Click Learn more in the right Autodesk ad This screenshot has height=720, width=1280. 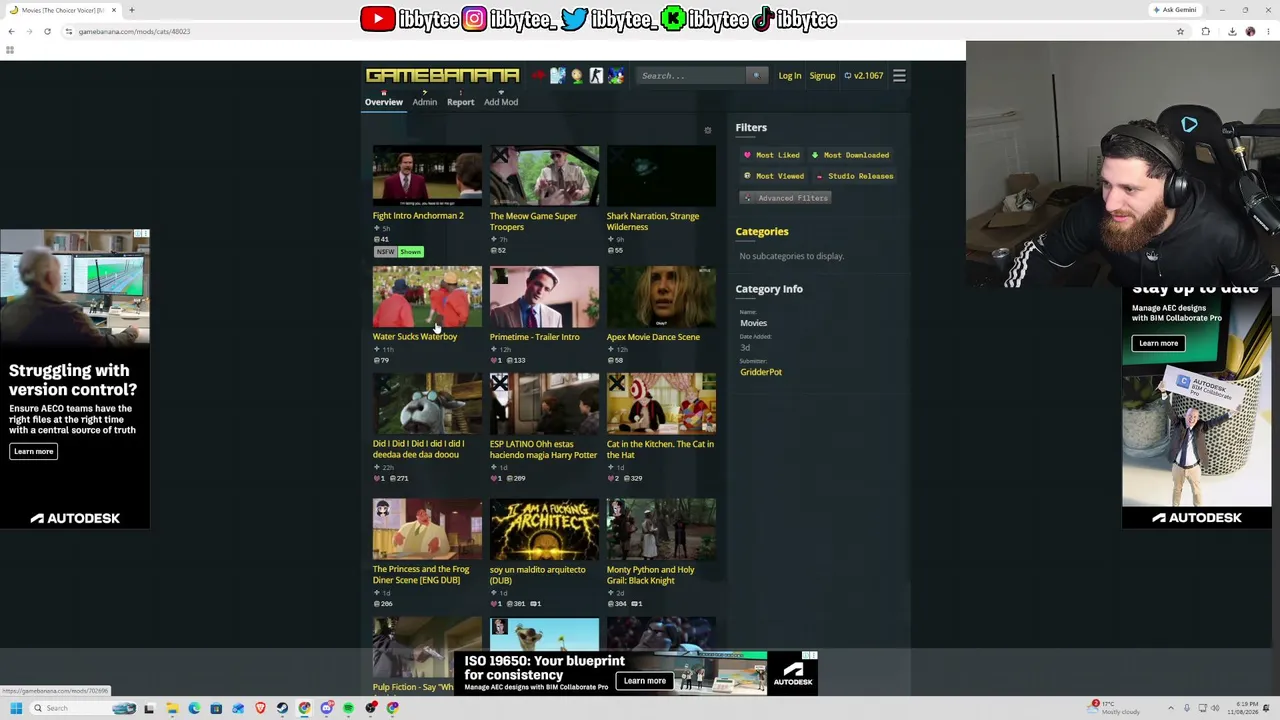pyautogui.click(x=1158, y=343)
